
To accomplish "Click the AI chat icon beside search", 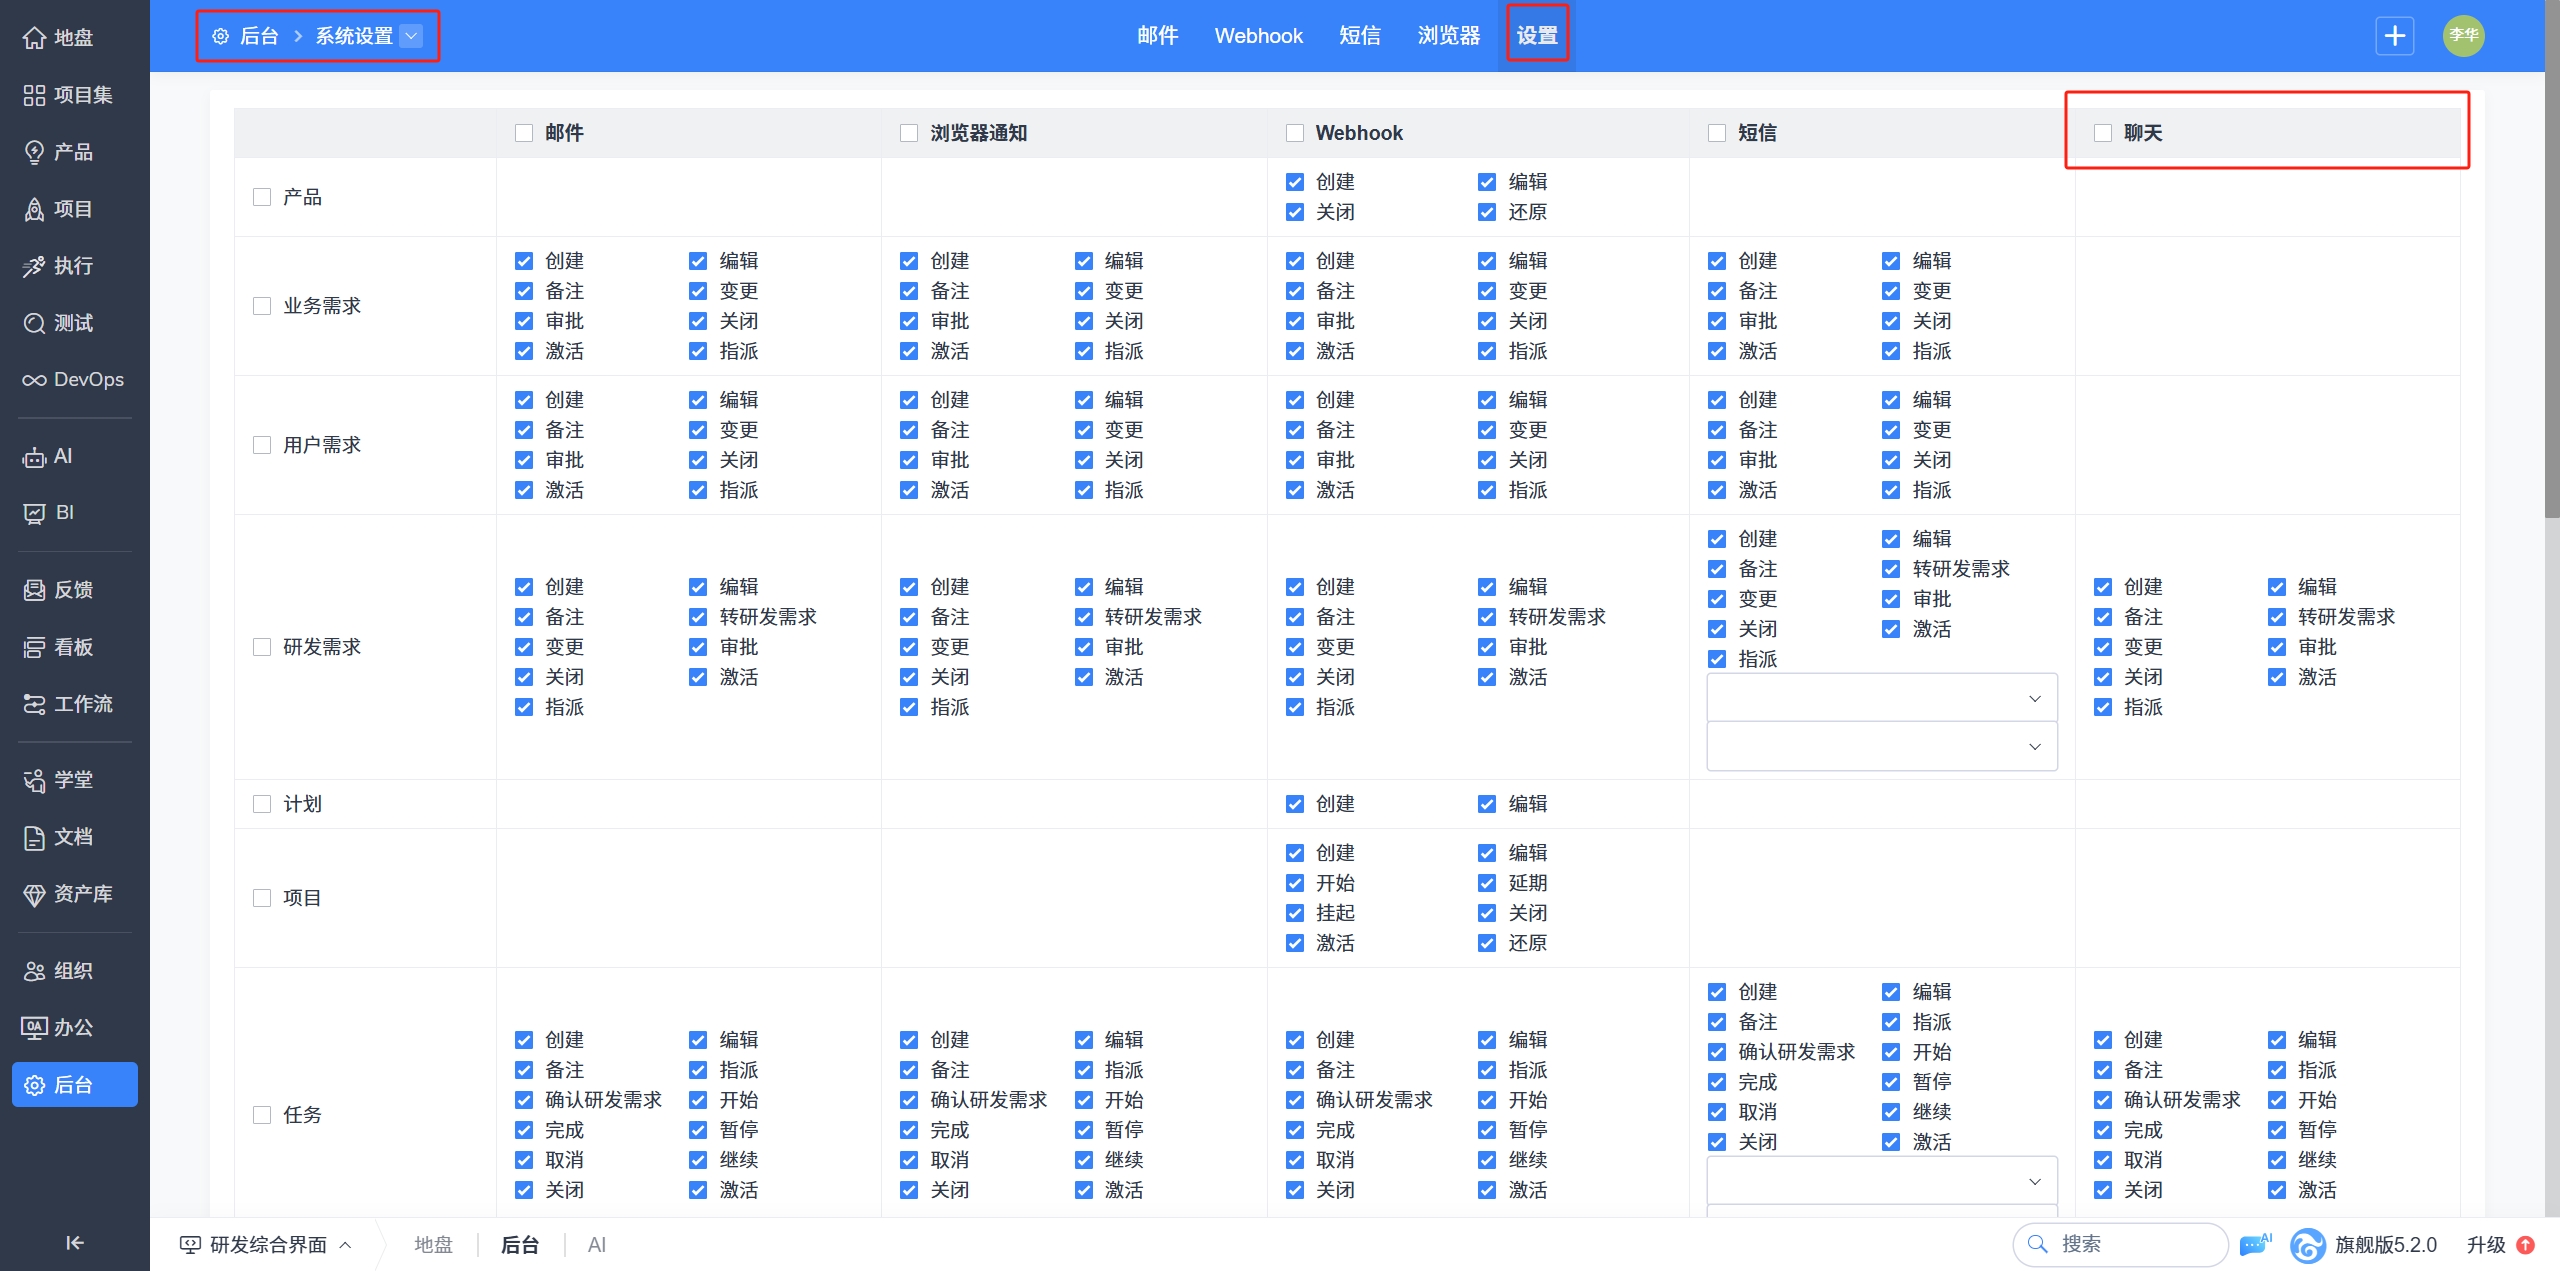I will click(x=2255, y=1244).
